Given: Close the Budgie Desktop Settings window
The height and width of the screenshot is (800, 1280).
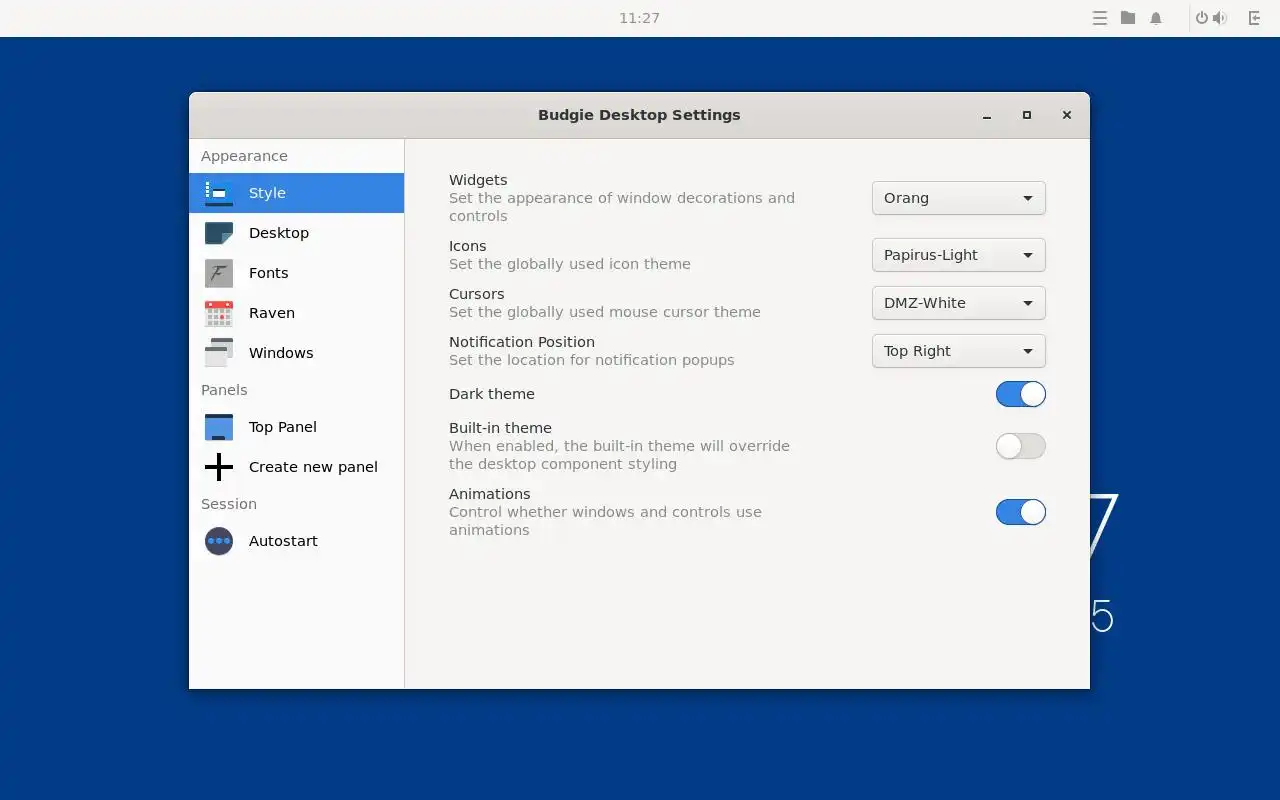Looking at the screenshot, I should [x=1067, y=115].
